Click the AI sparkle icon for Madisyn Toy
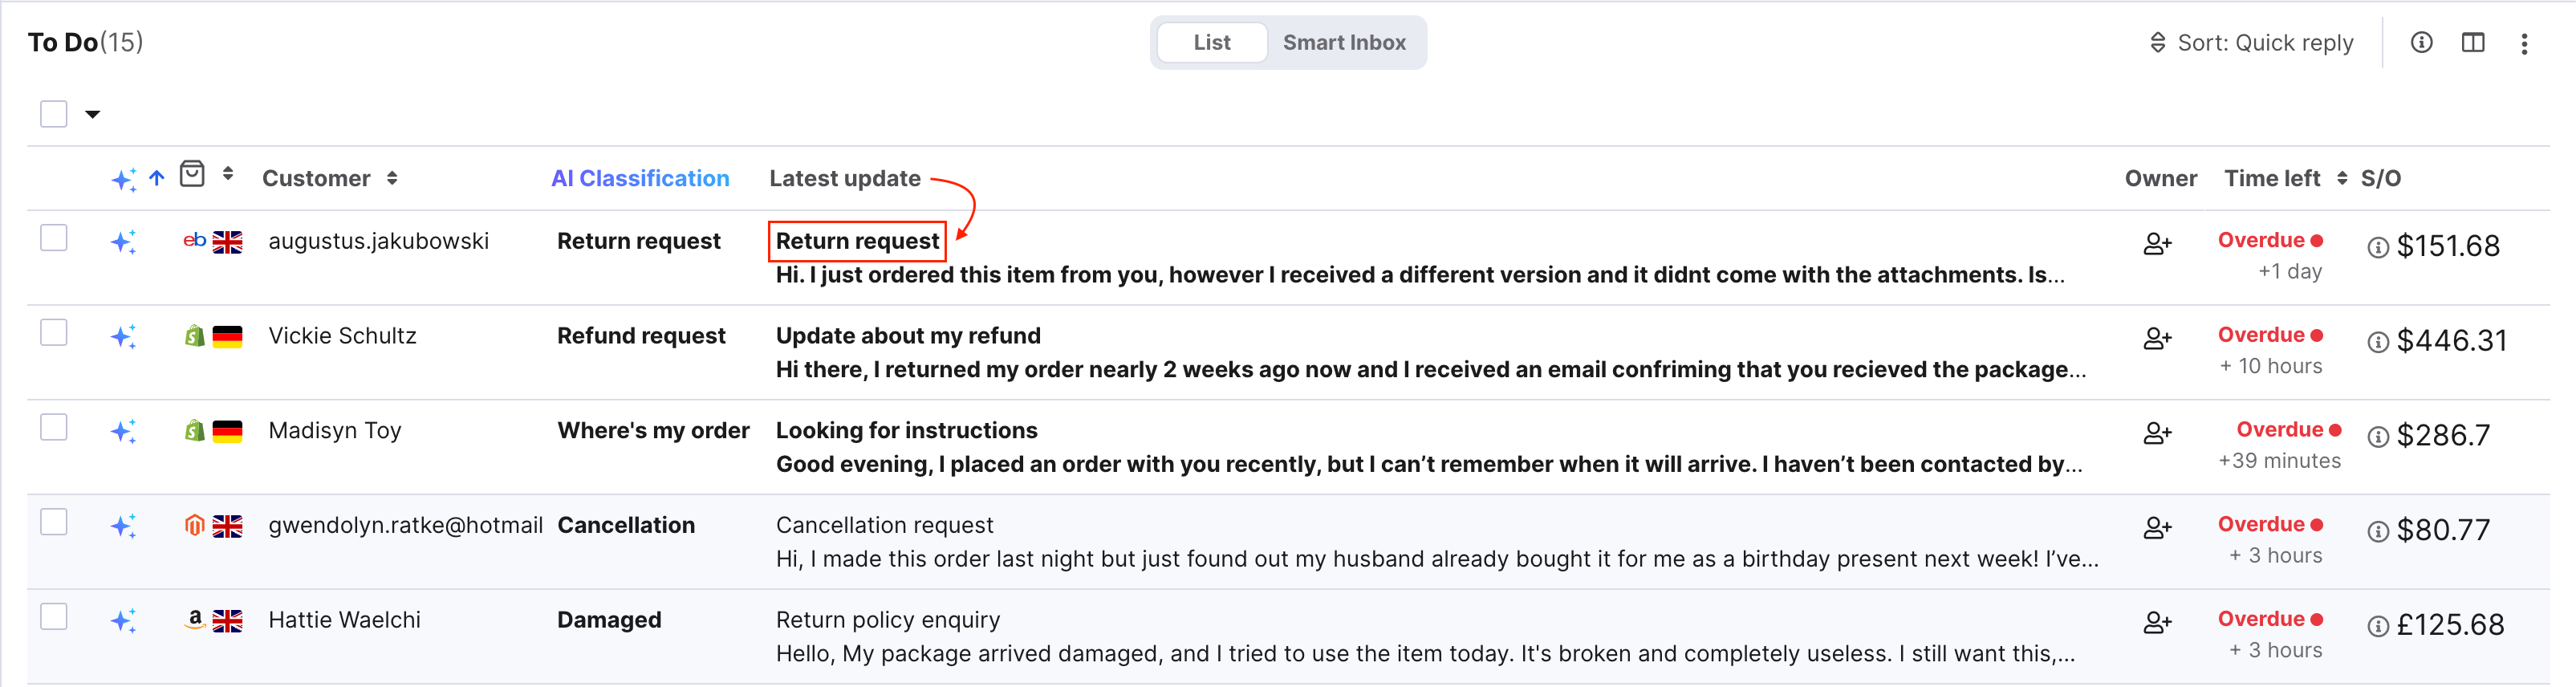Image resolution: width=2576 pixels, height=687 pixels. point(123,431)
